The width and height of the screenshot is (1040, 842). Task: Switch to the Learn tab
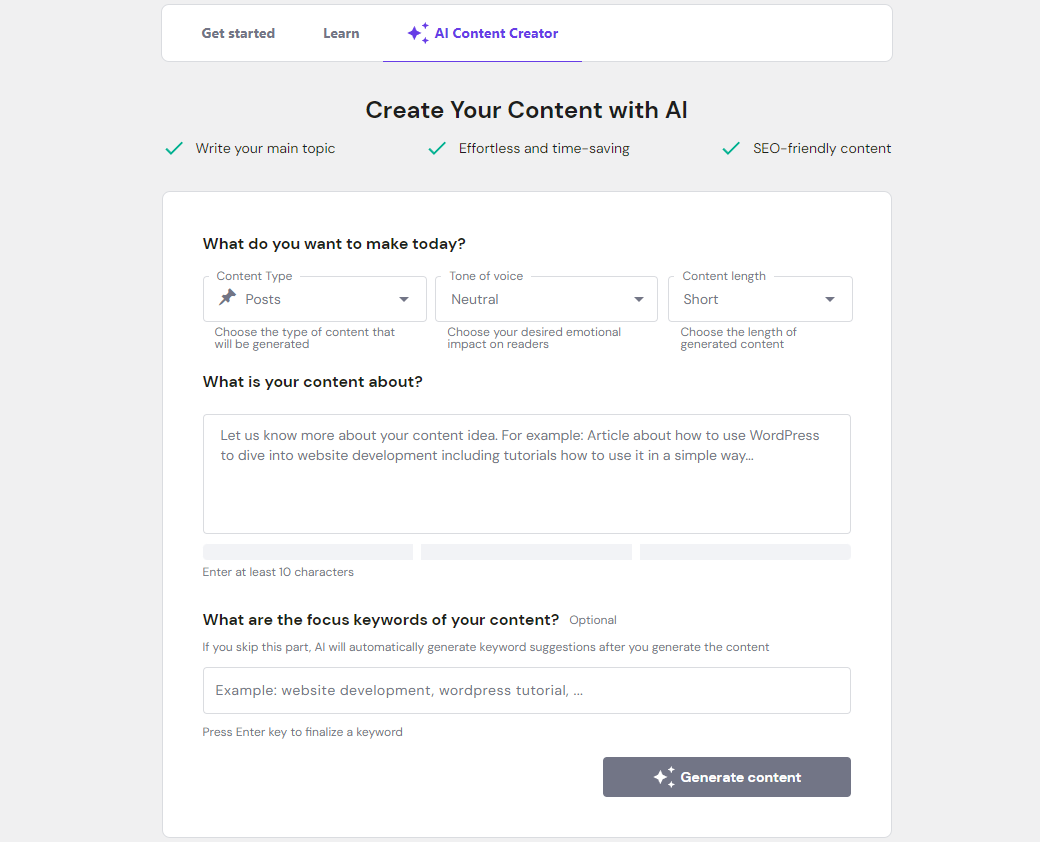(x=341, y=32)
